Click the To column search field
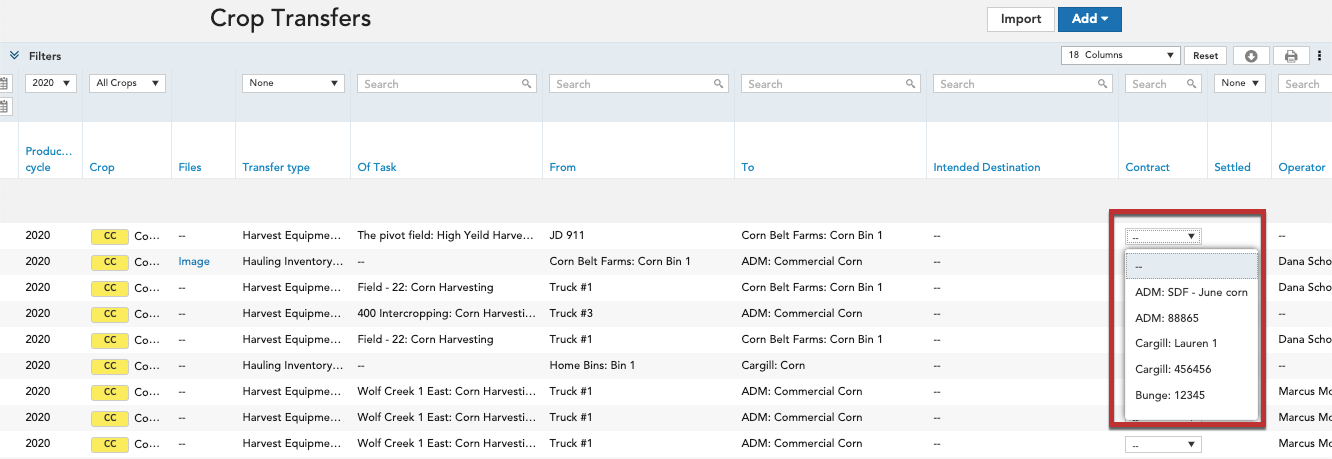The image size is (1332, 459). pos(830,84)
